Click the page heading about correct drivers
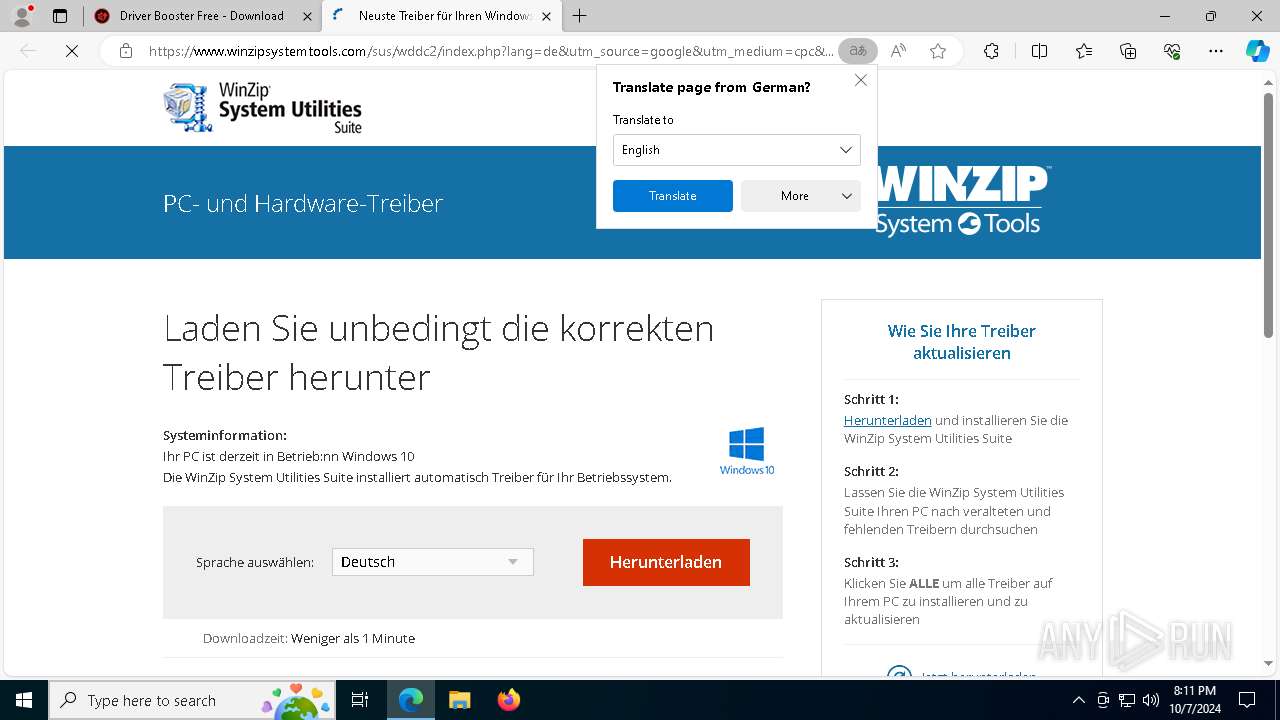1280x720 pixels. coord(439,352)
